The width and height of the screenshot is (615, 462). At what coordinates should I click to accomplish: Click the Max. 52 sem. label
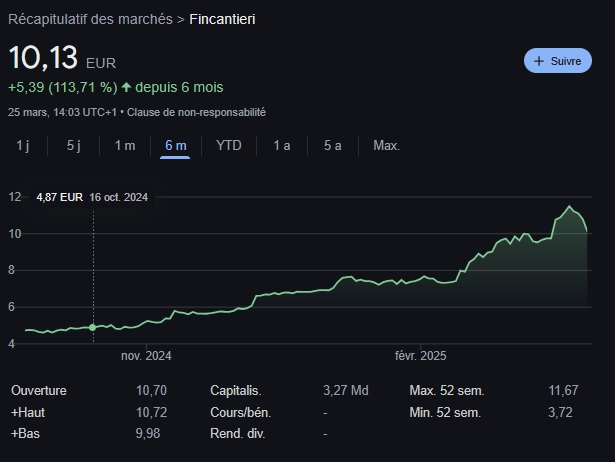click(x=445, y=390)
